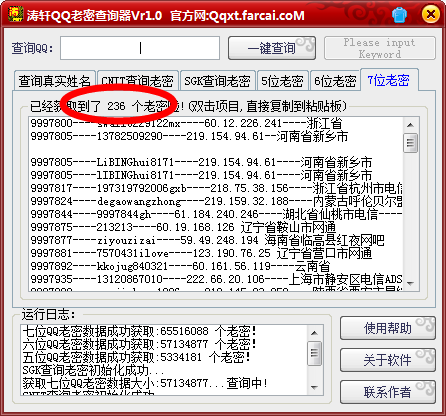Click the log panel scroll up arrow
This screenshot has height=416, width=446.
314,333
